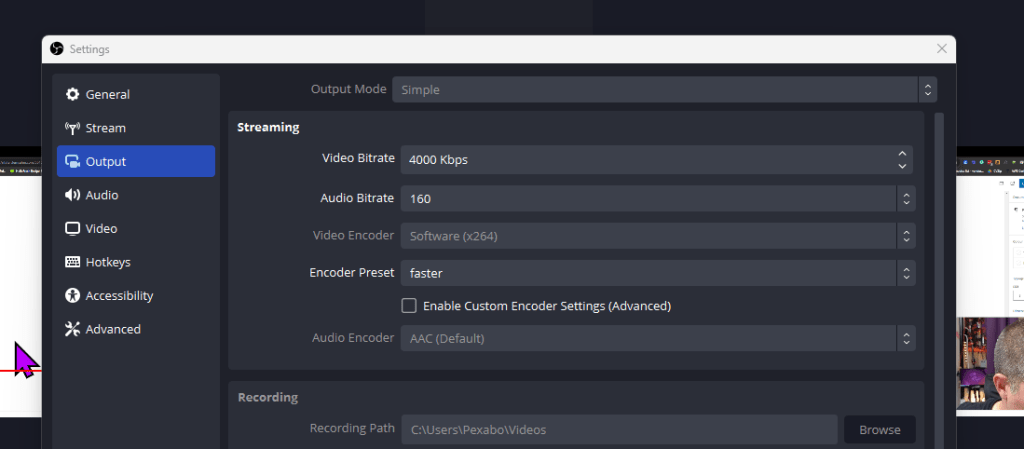Click the Recording Path text field

coord(619,429)
